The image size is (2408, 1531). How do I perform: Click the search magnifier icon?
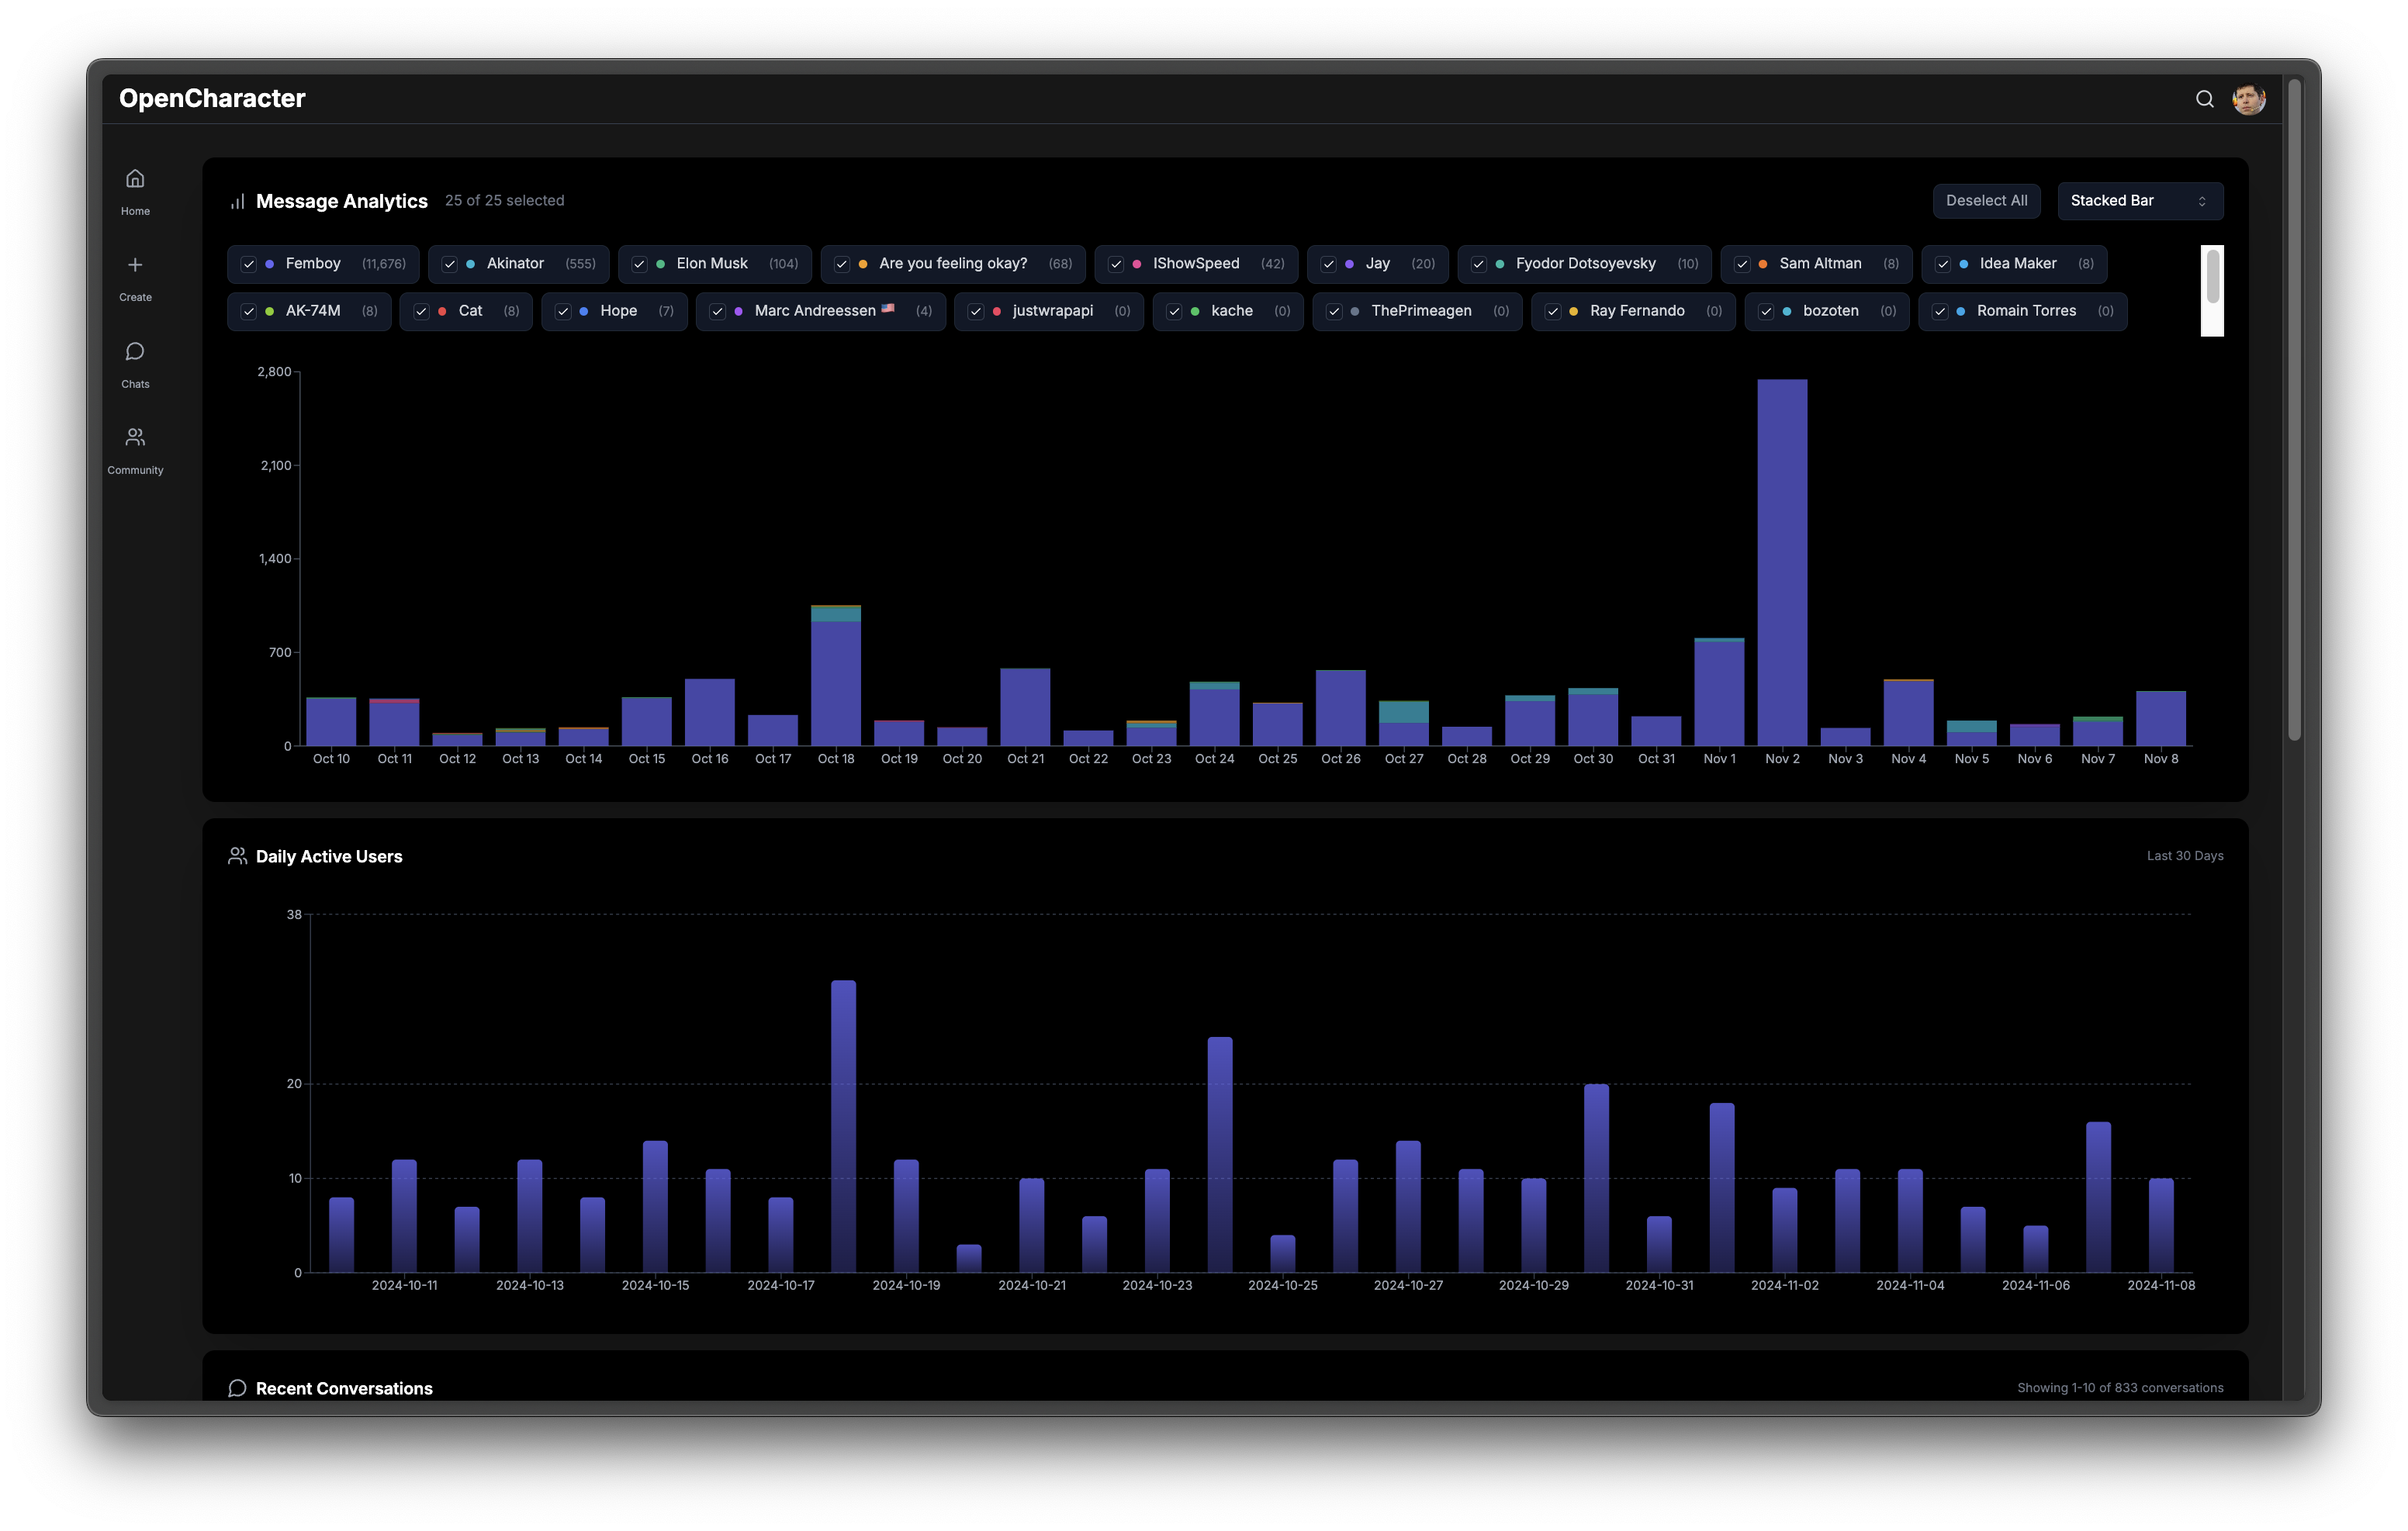(2204, 99)
